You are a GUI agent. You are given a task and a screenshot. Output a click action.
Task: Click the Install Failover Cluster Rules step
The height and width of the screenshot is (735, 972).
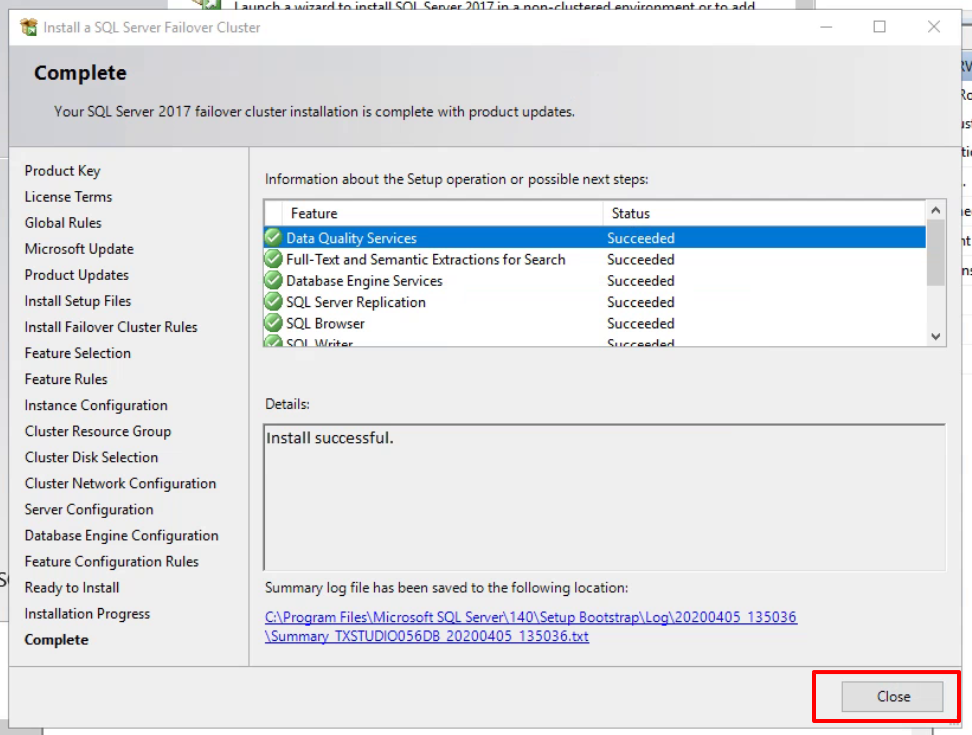click(x=110, y=327)
